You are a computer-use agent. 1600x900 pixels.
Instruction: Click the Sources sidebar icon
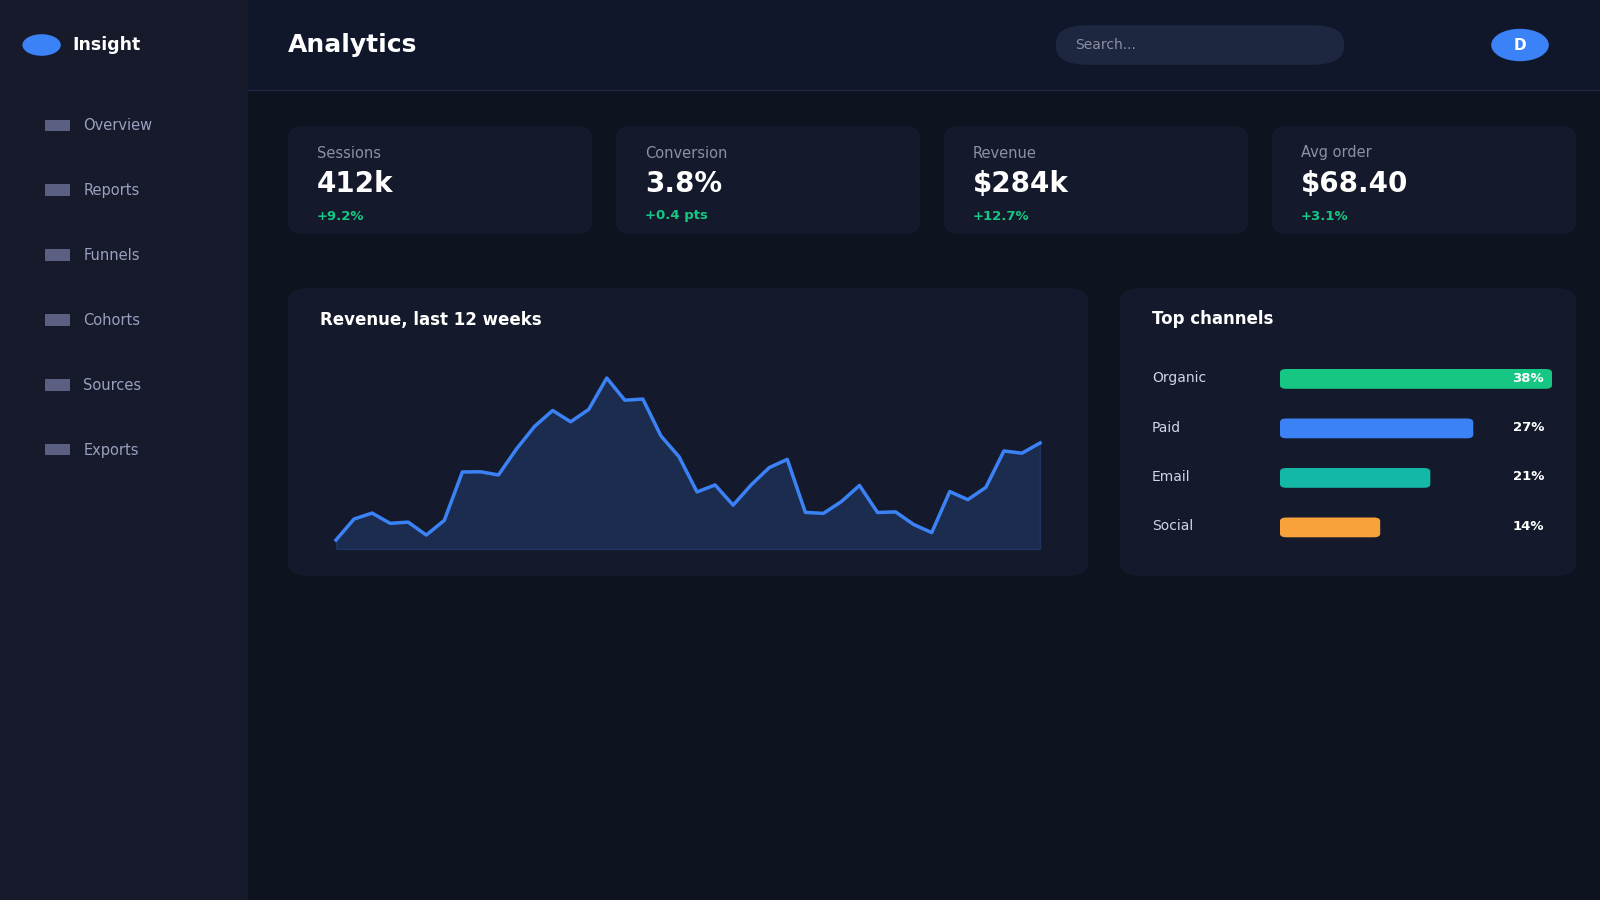(57, 385)
